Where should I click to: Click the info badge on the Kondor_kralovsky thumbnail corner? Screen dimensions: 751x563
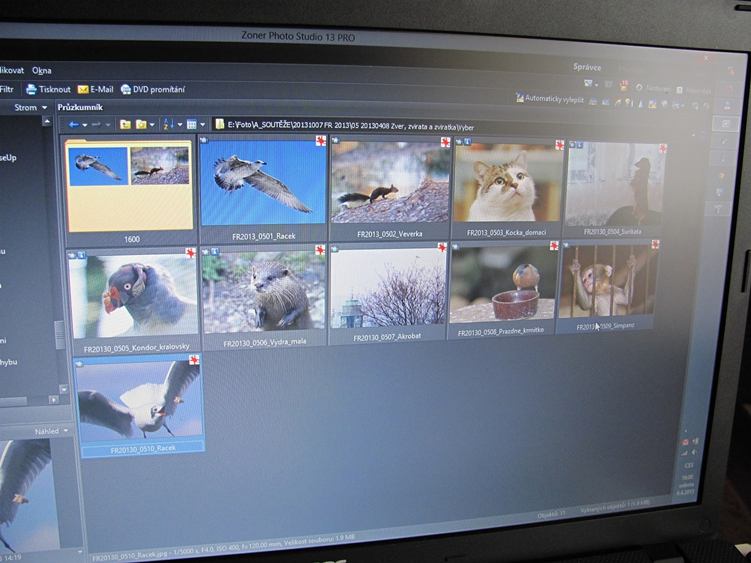pyautogui.click(x=81, y=255)
